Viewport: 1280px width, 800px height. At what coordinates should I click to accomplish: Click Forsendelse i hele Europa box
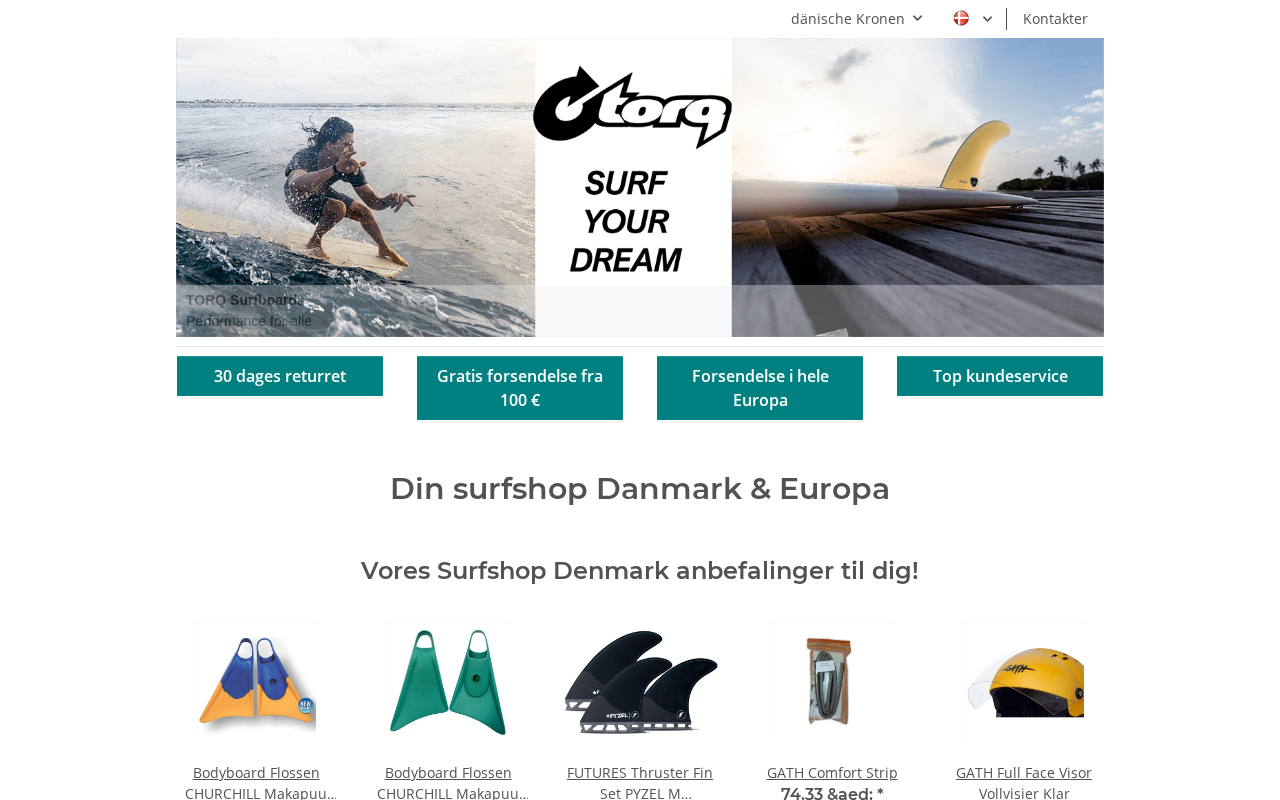point(760,388)
